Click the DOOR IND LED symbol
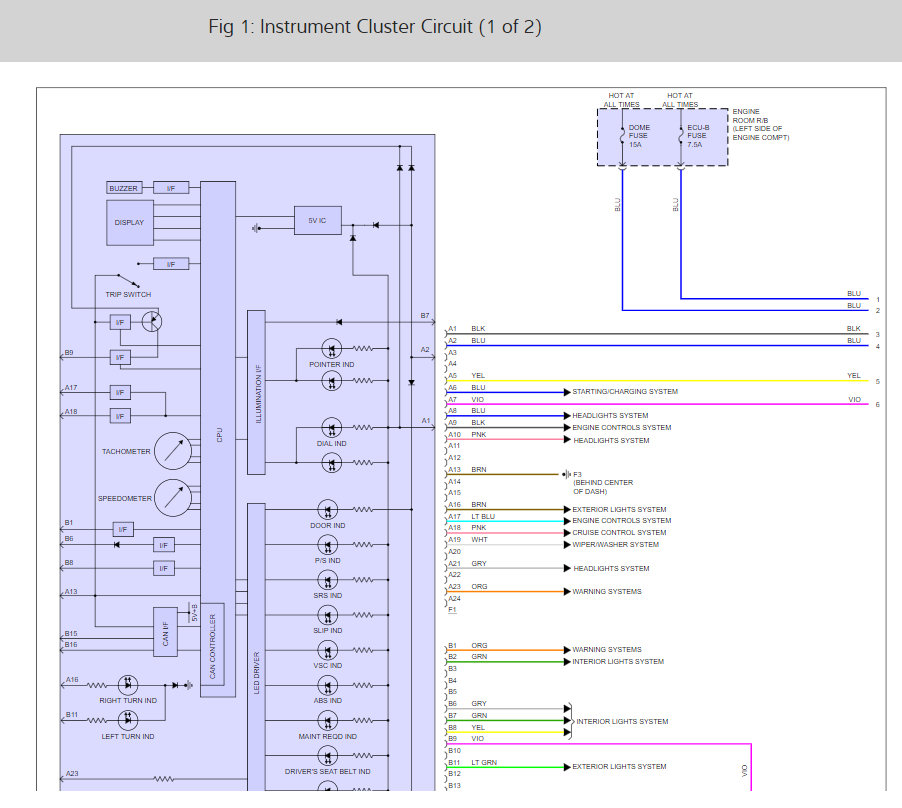The image size is (902, 808). 328,510
